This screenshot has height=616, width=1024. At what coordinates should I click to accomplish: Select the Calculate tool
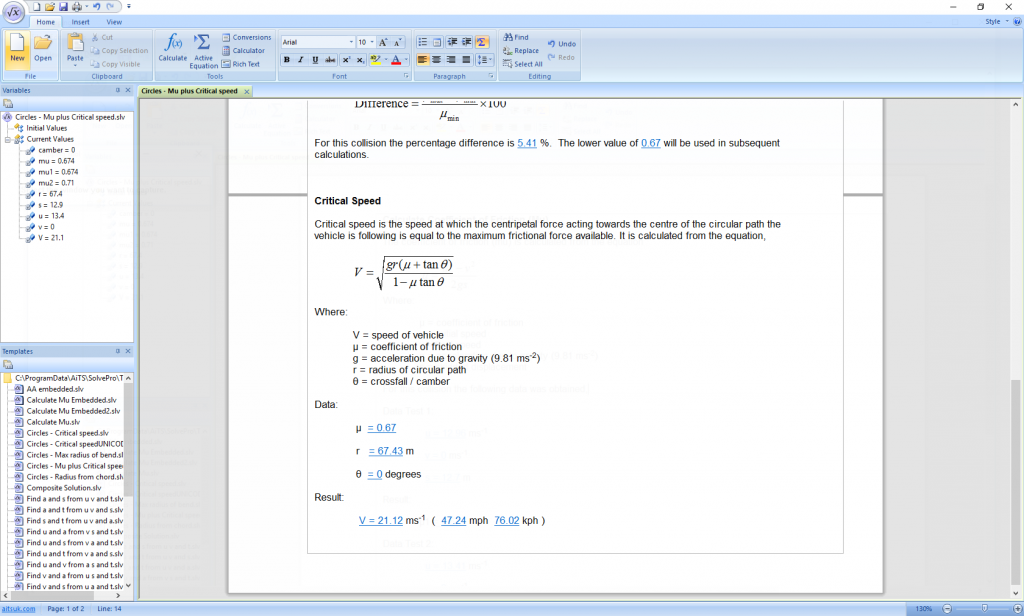click(172, 50)
